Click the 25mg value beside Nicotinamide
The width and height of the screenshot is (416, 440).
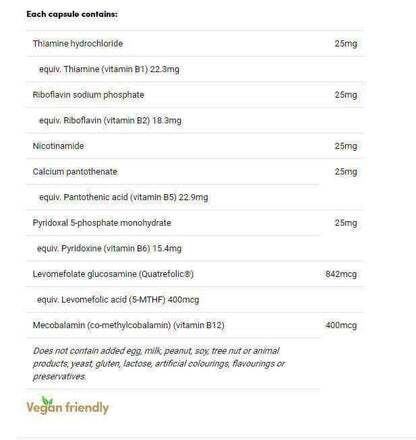tap(346, 146)
